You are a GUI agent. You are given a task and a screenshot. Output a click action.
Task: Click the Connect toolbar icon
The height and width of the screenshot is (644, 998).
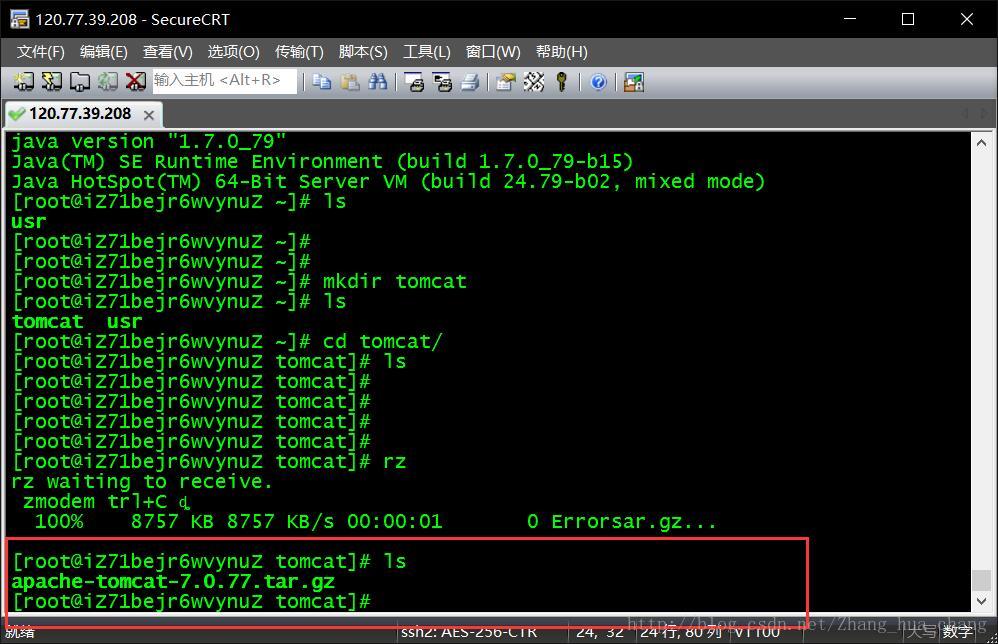pos(24,81)
